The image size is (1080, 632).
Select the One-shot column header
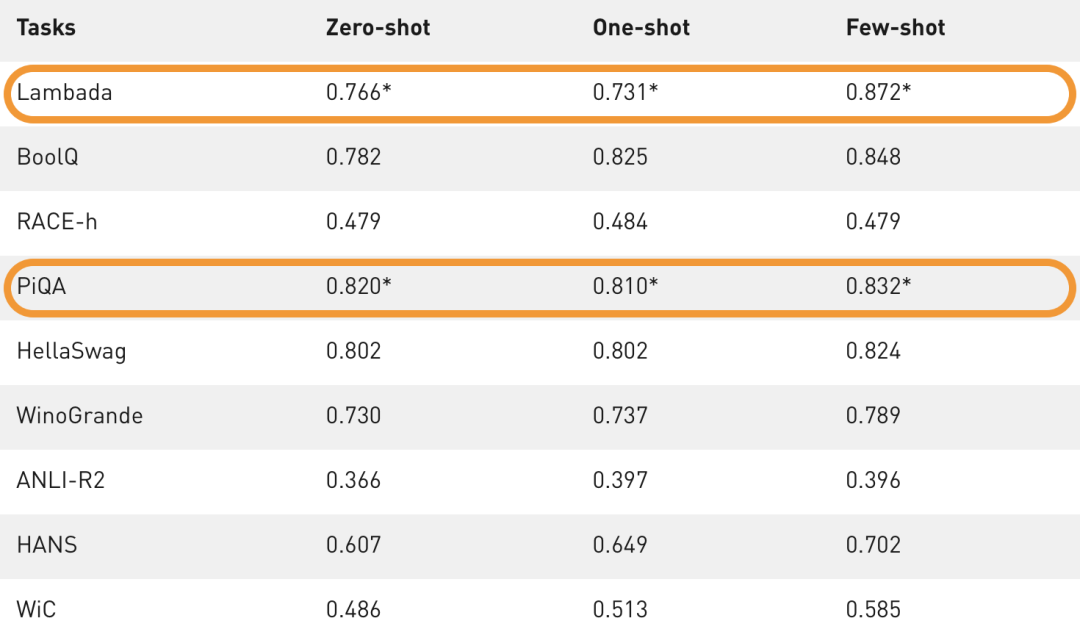coord(640,27)
